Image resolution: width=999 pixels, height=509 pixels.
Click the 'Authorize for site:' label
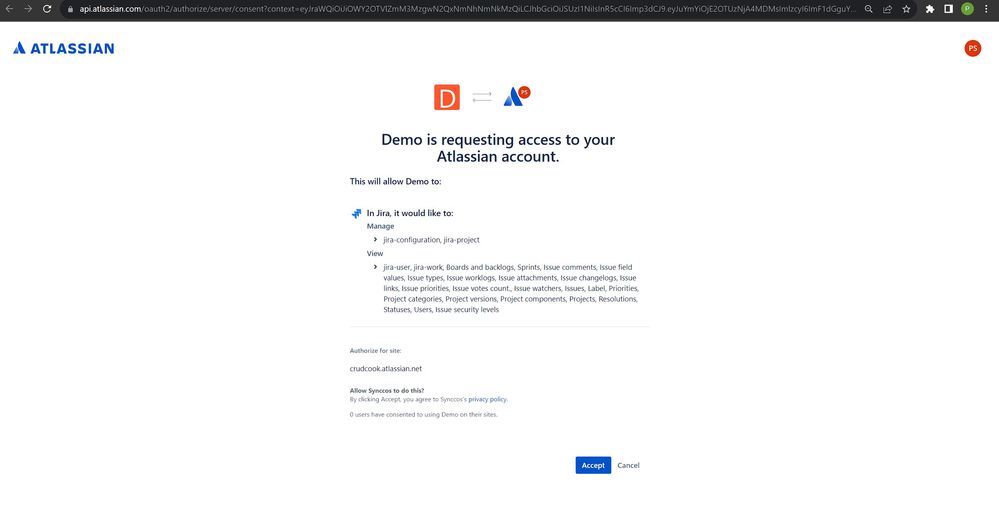click(375, 351)
